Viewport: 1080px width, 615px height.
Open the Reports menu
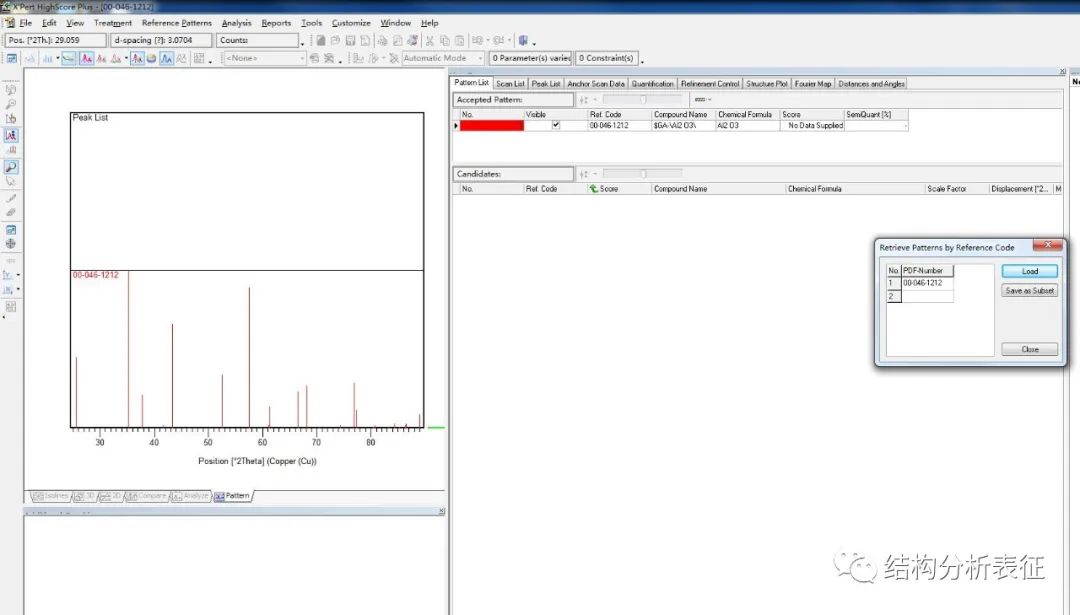(276, 23)
